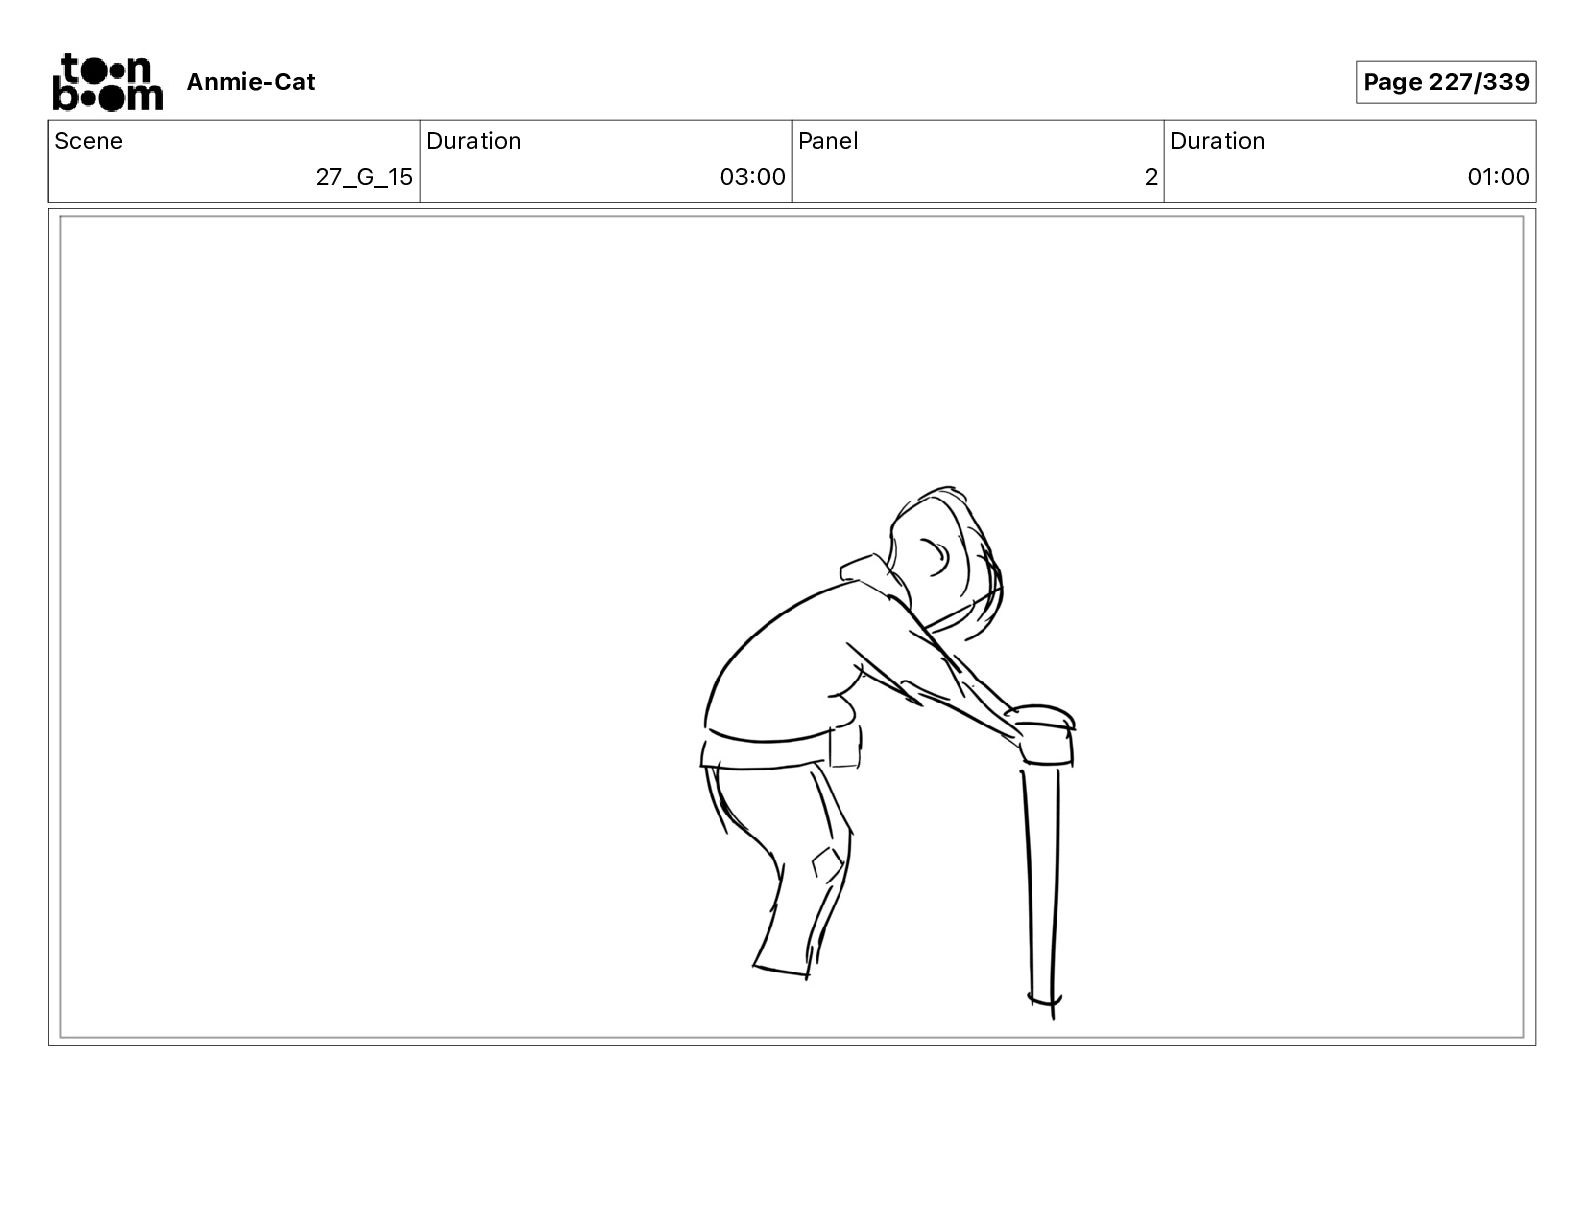Click the scene duration value 03:00
Image resolution: width=1584 pixels, height=1224 pixels.
752,177
